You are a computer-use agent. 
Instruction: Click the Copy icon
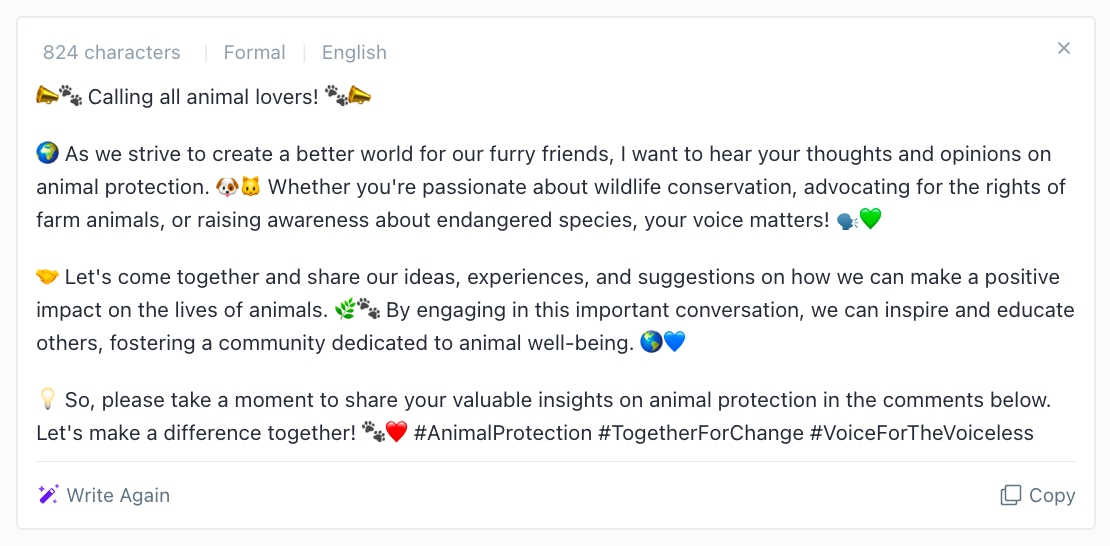click(x=1011, y=495)
